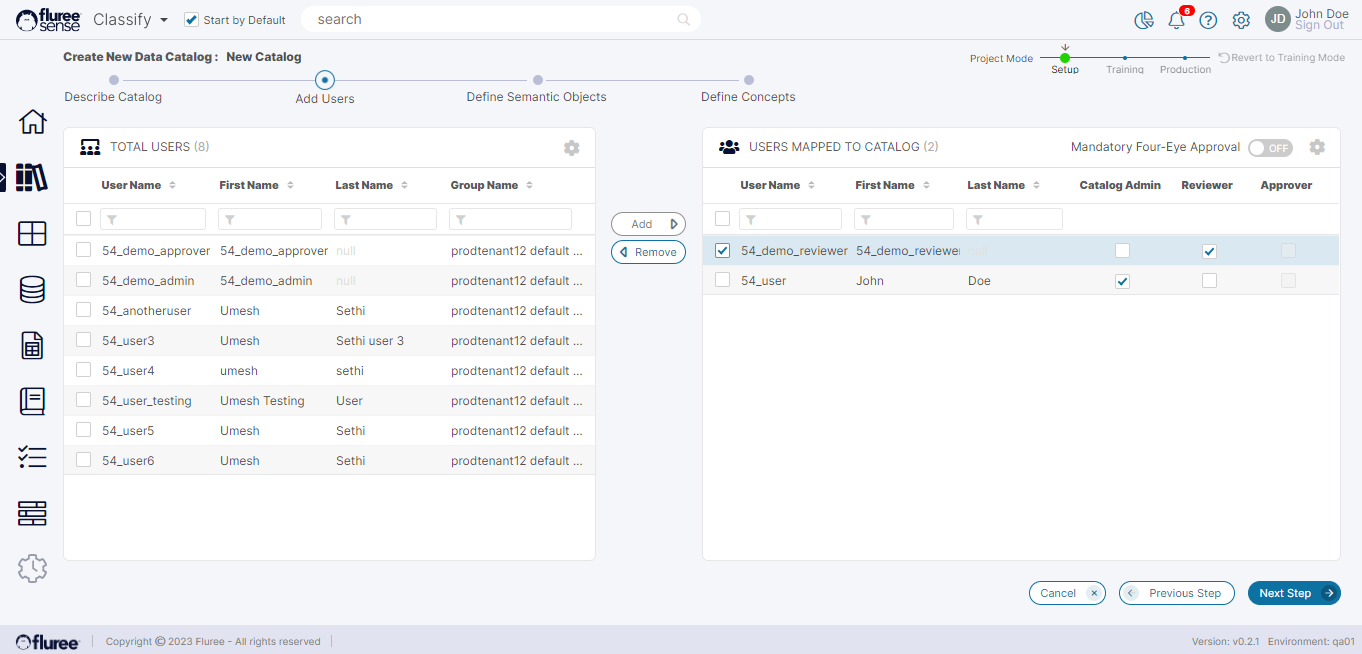
Task: Select the 54_user3 row checkbox
Action: pos(84,340)
